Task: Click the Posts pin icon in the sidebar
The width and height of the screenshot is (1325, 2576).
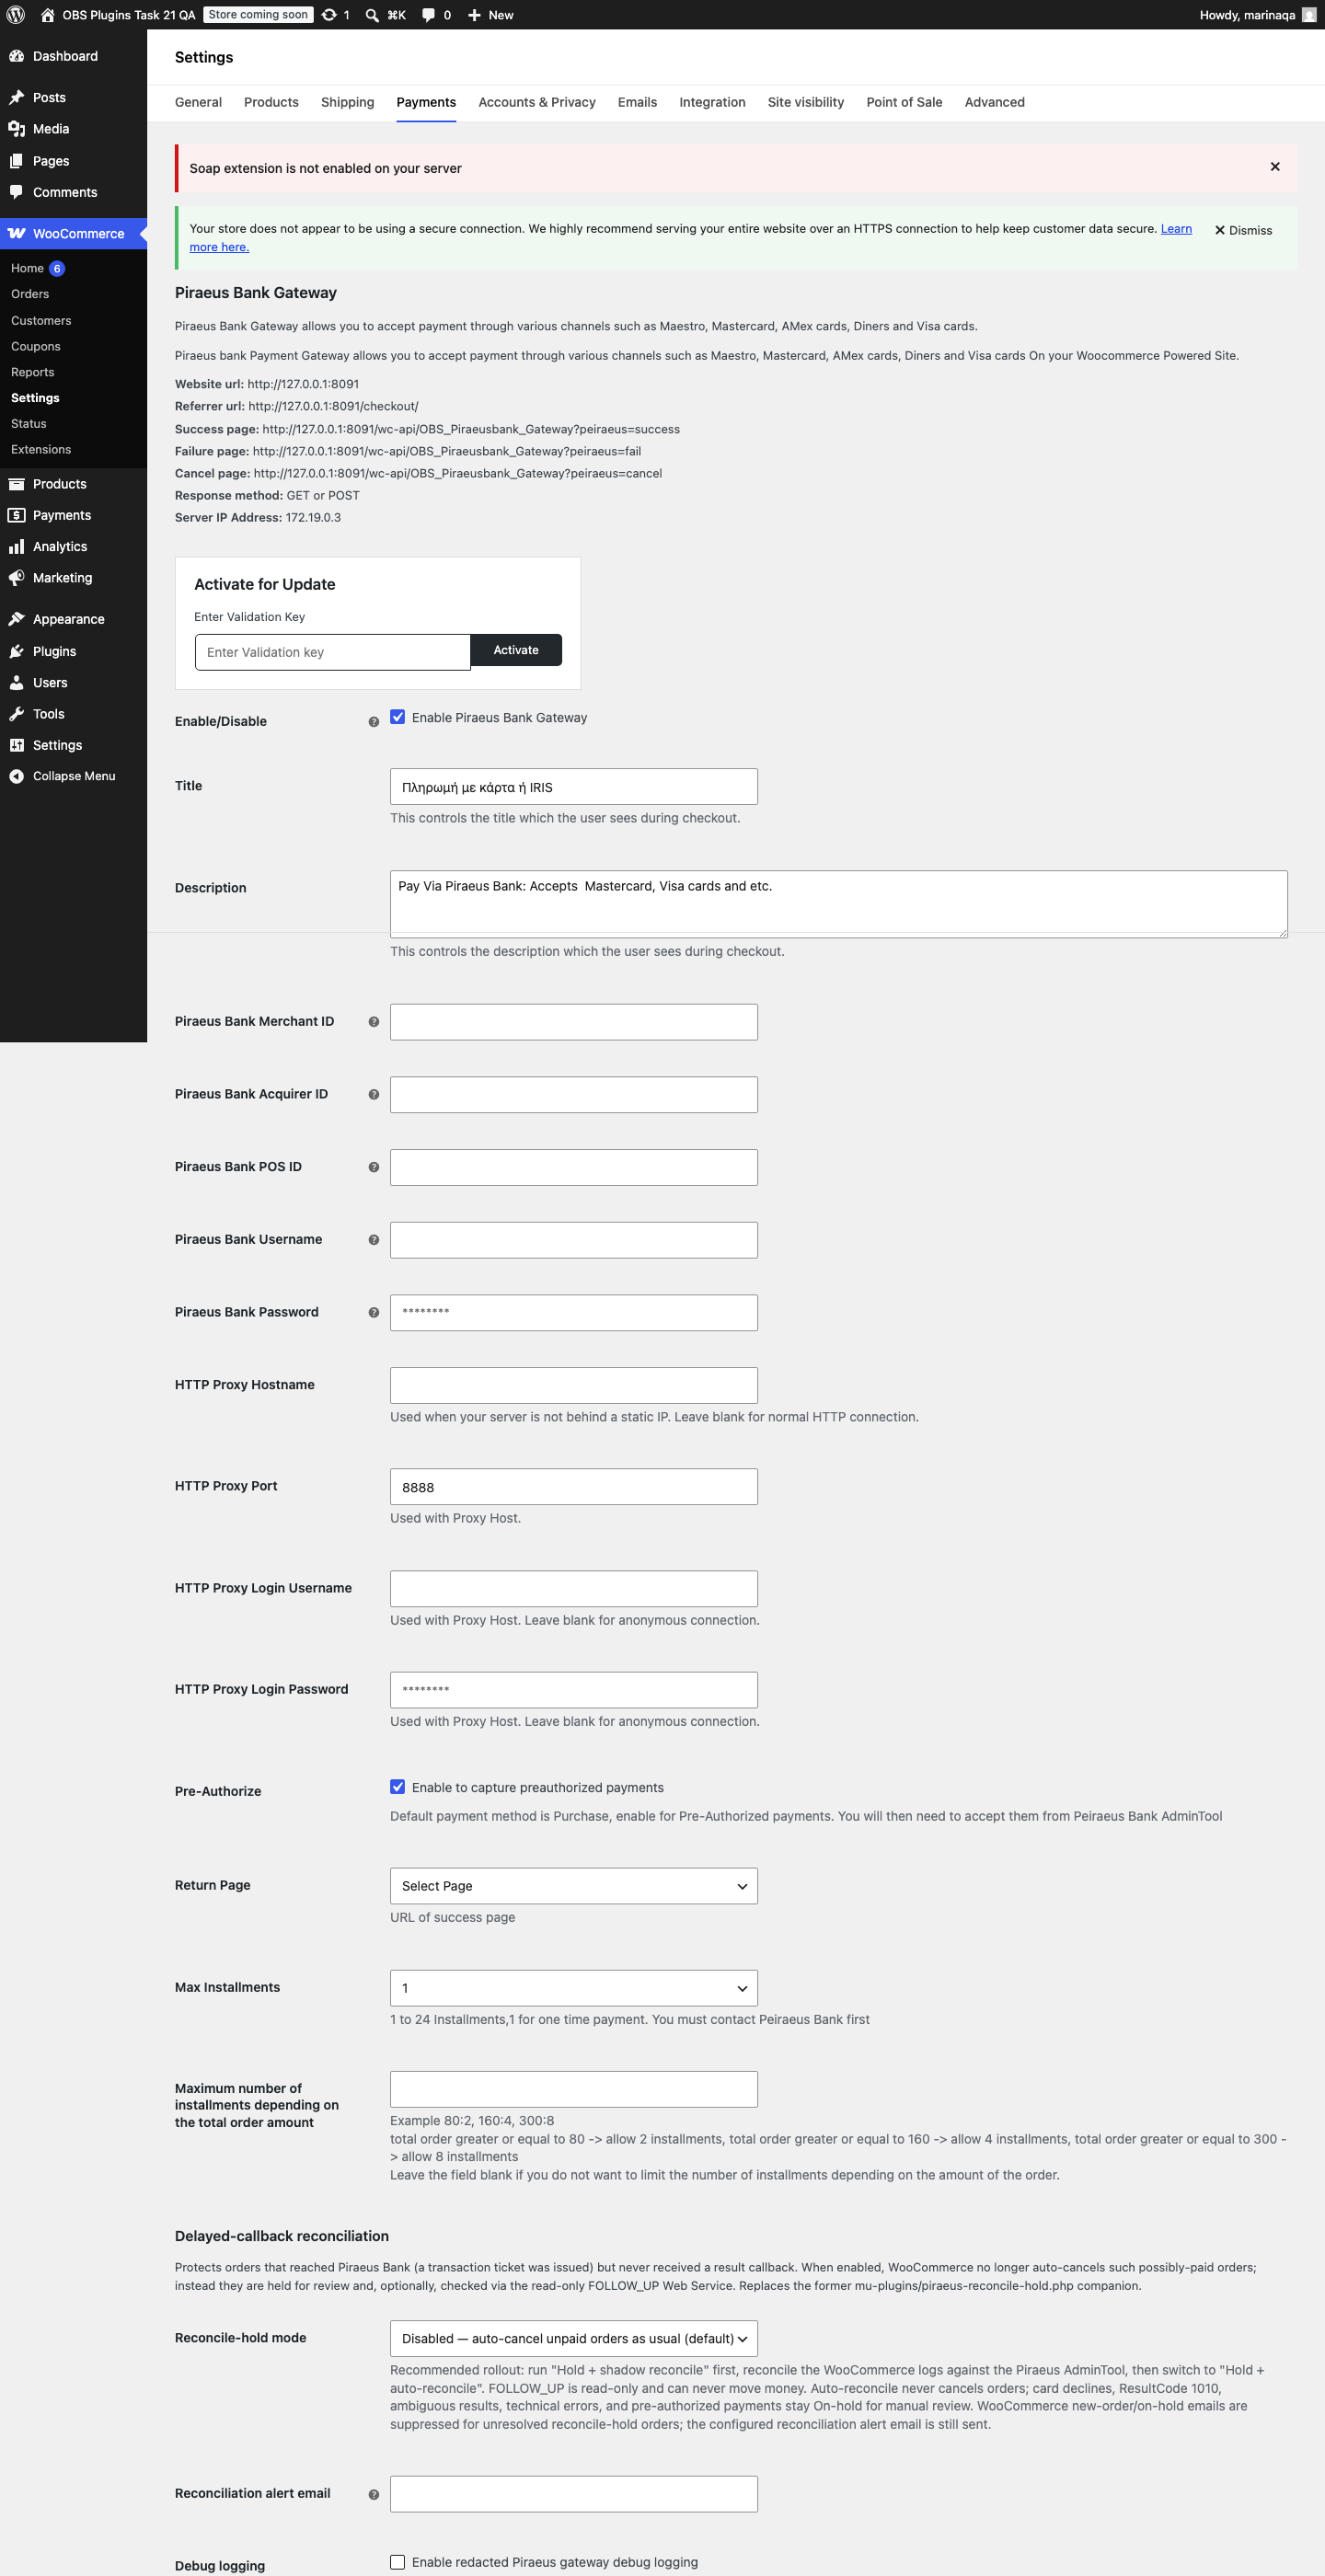Action: (x=16, y=97)
